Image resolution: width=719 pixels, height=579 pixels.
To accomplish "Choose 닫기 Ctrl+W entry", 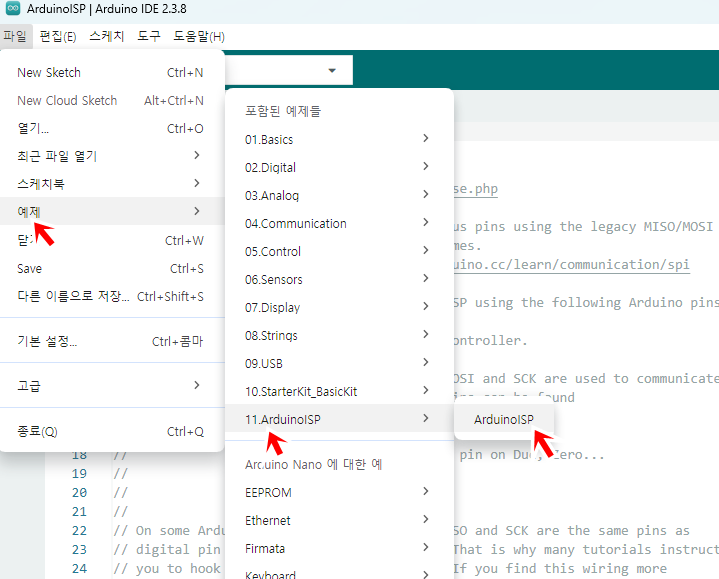I will click(112, 240).
